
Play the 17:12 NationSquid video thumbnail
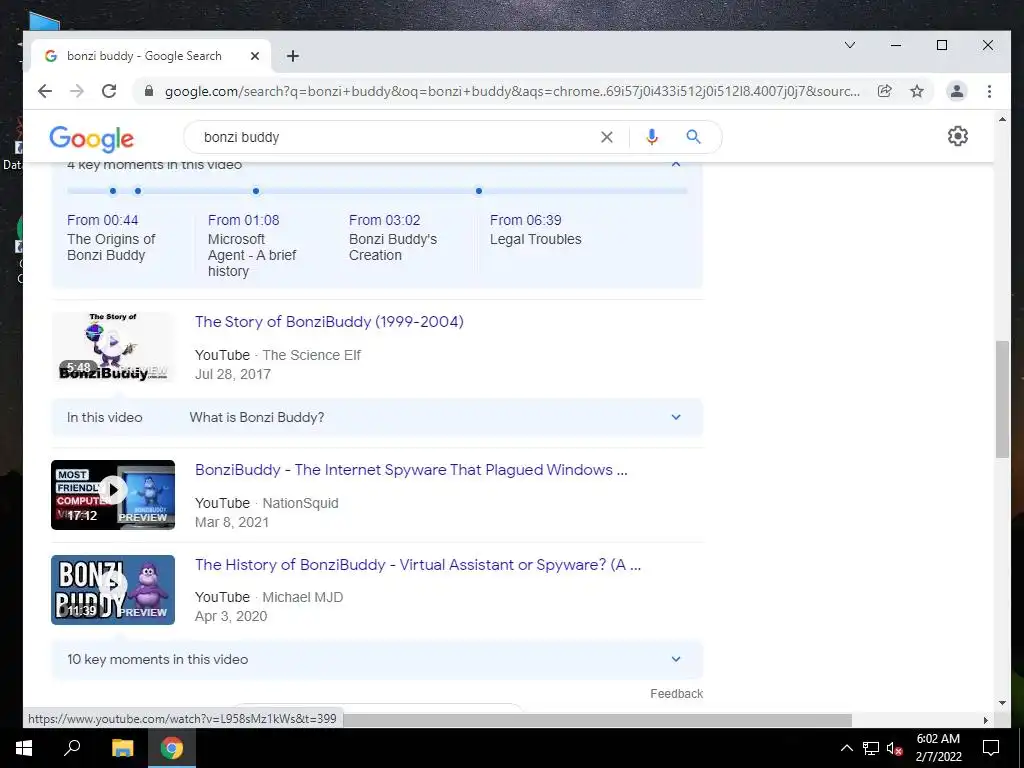pyautogui.click(x=113, y=495)
